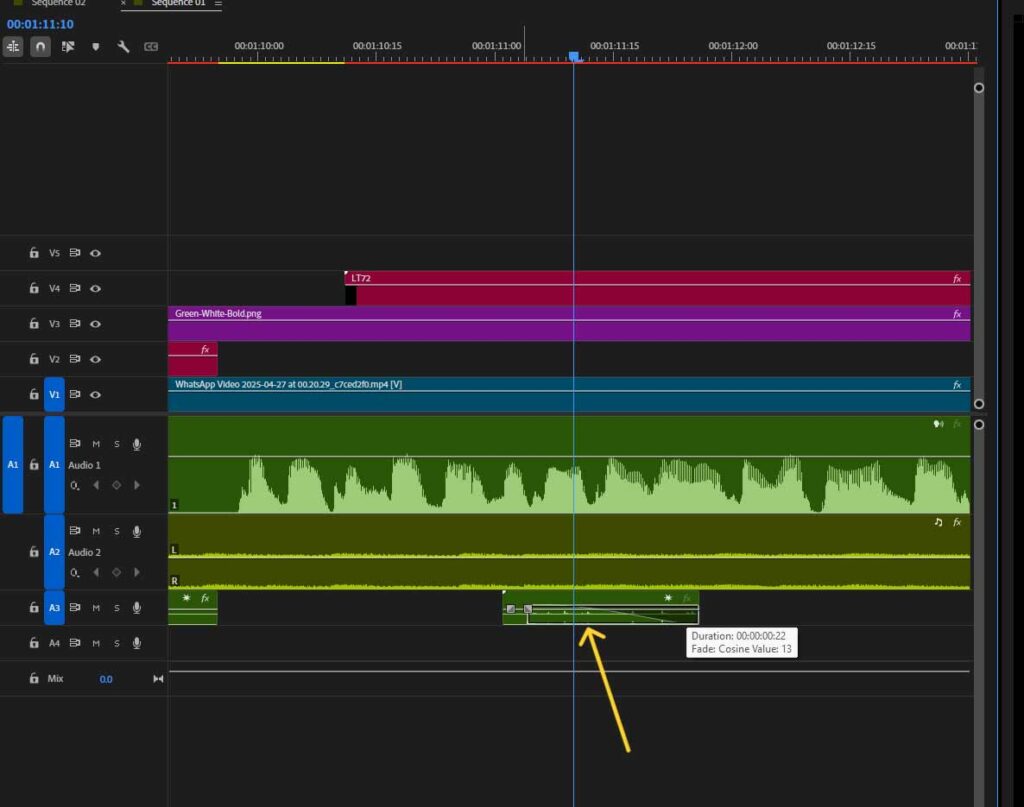This screenshot has height=807, width=1024.
Task: Click the Mix track volume value 0.0
Action: (x=105, y=678)
